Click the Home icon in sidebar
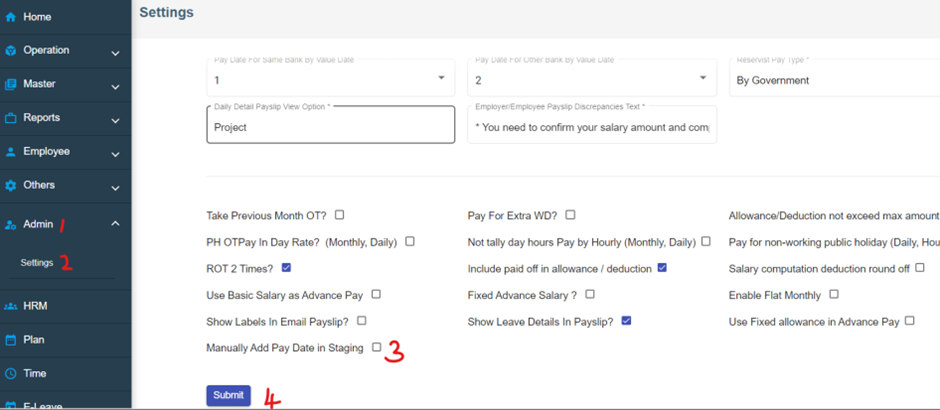 click(11, 17)
